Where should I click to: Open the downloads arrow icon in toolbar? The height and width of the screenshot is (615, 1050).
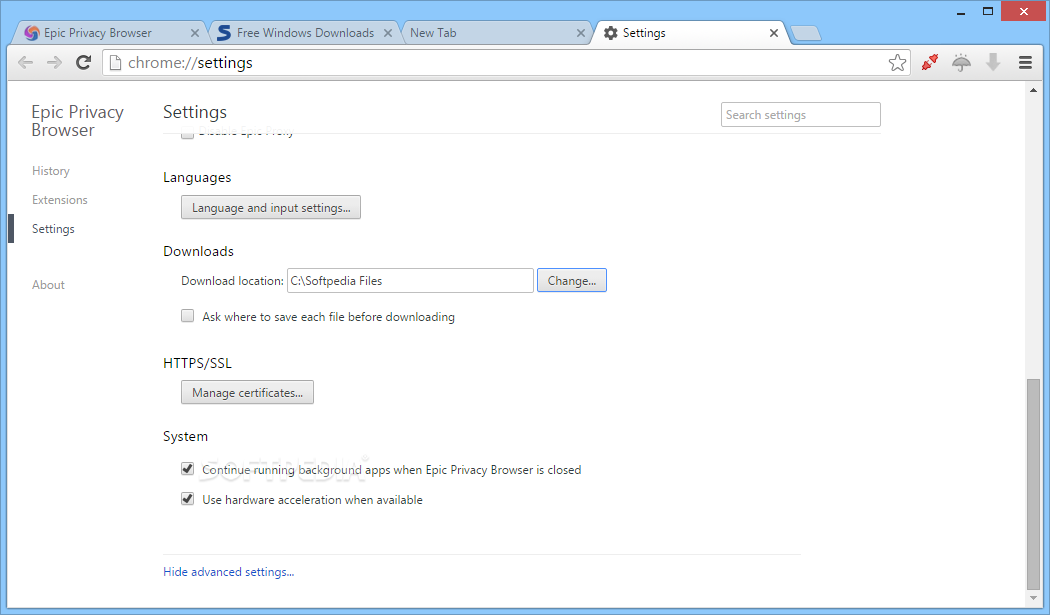993,62
